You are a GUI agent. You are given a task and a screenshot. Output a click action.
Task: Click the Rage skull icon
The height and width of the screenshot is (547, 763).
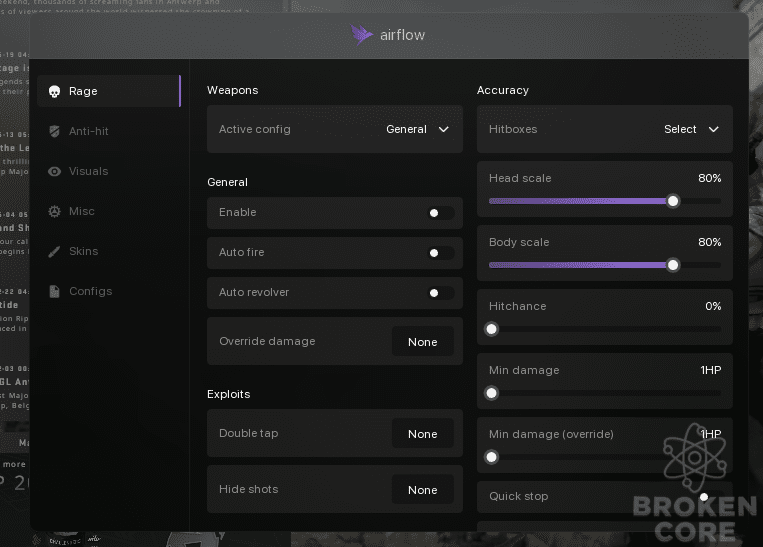click(x=54, y=91)
